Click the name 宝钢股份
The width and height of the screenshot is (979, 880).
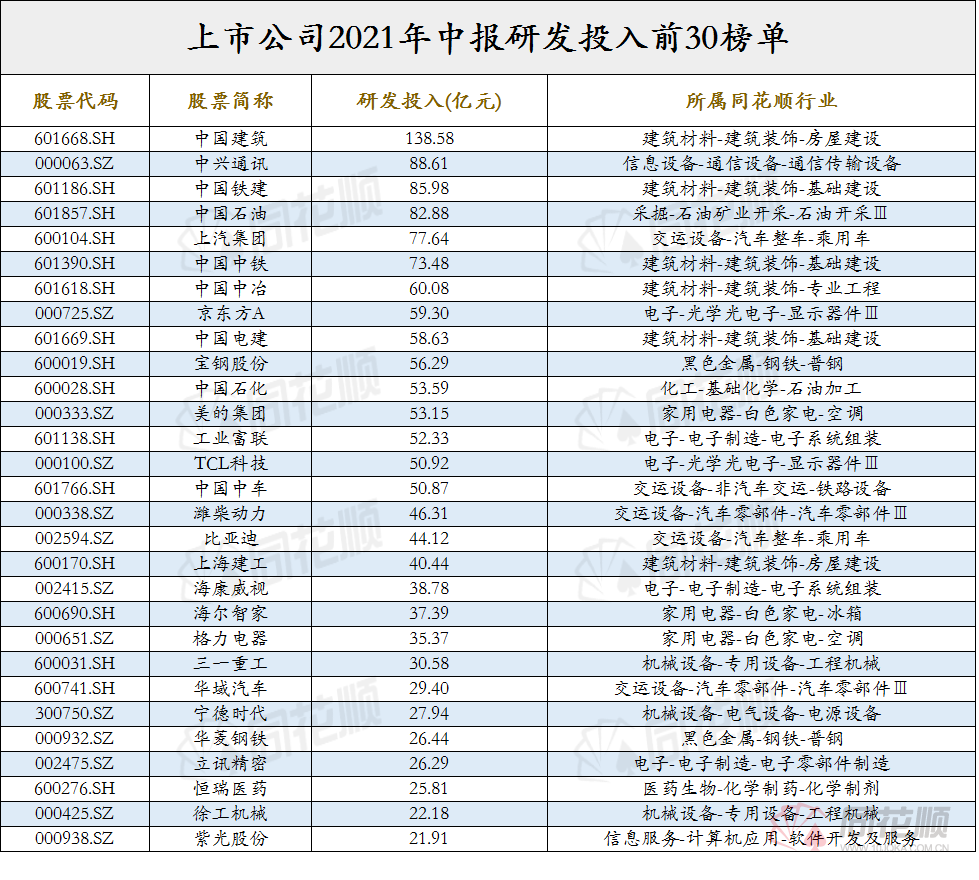click(x=230, y=363)
